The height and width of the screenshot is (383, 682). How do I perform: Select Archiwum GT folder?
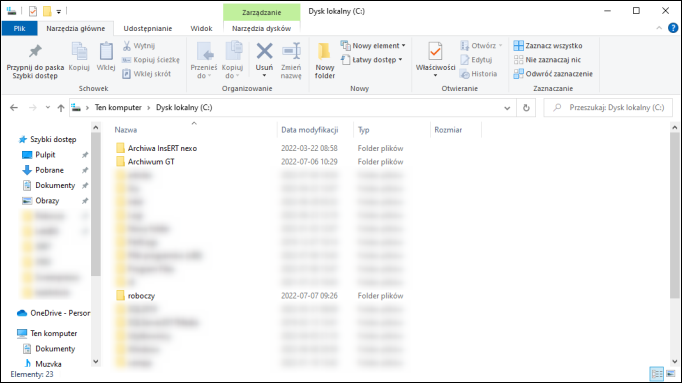145,162
